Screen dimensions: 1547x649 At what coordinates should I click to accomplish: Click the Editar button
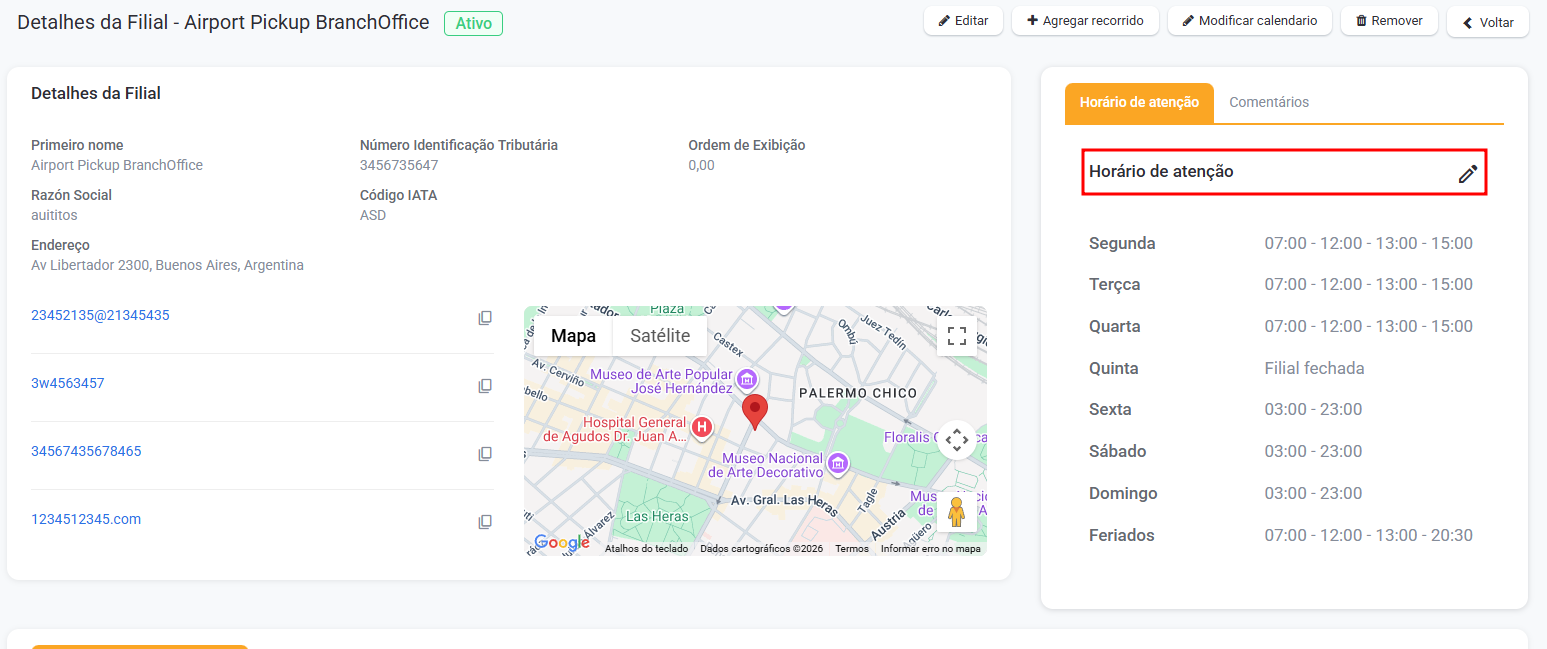[963, 21]
